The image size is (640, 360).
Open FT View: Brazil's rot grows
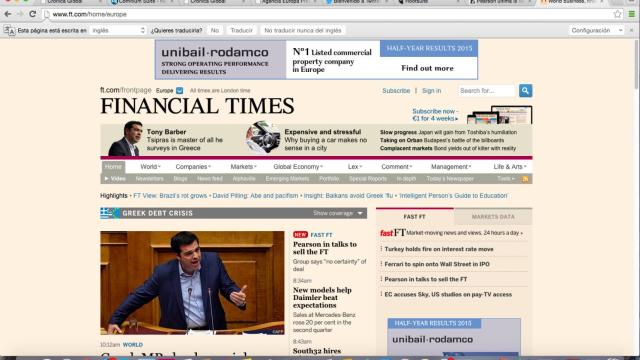[x=170, y=196]
